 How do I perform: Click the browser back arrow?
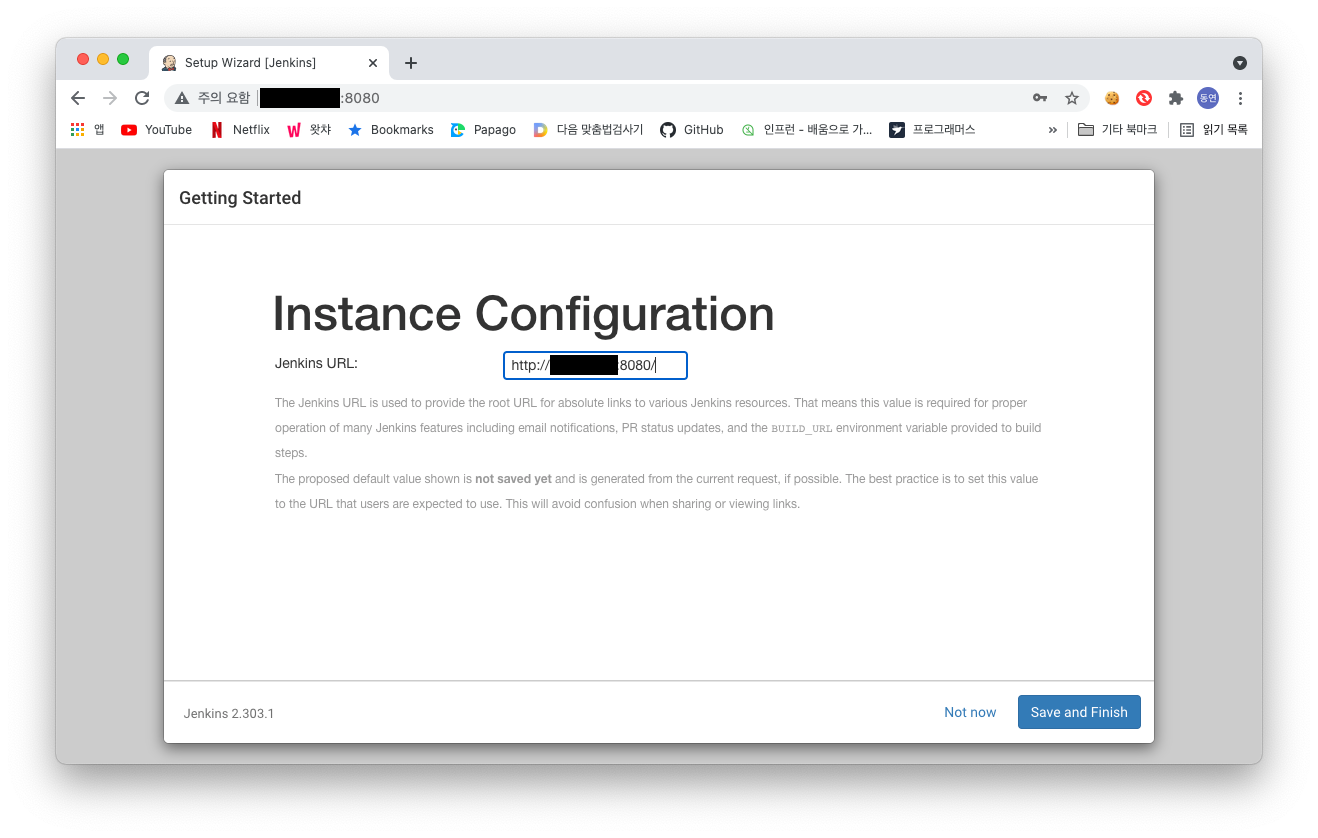pos(78,98)
